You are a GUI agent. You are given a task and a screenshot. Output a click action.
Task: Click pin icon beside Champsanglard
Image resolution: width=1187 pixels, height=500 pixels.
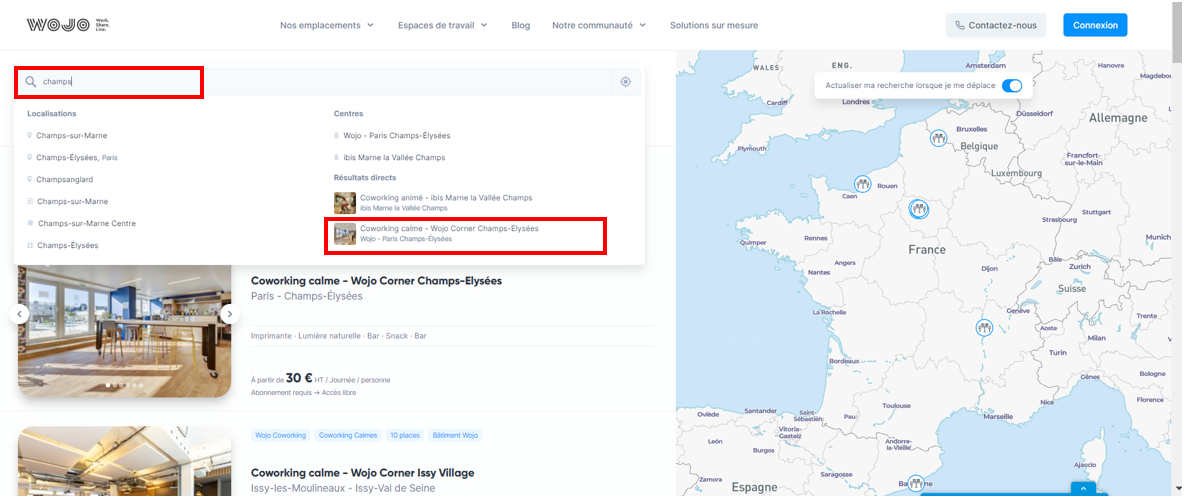(30, 180)
